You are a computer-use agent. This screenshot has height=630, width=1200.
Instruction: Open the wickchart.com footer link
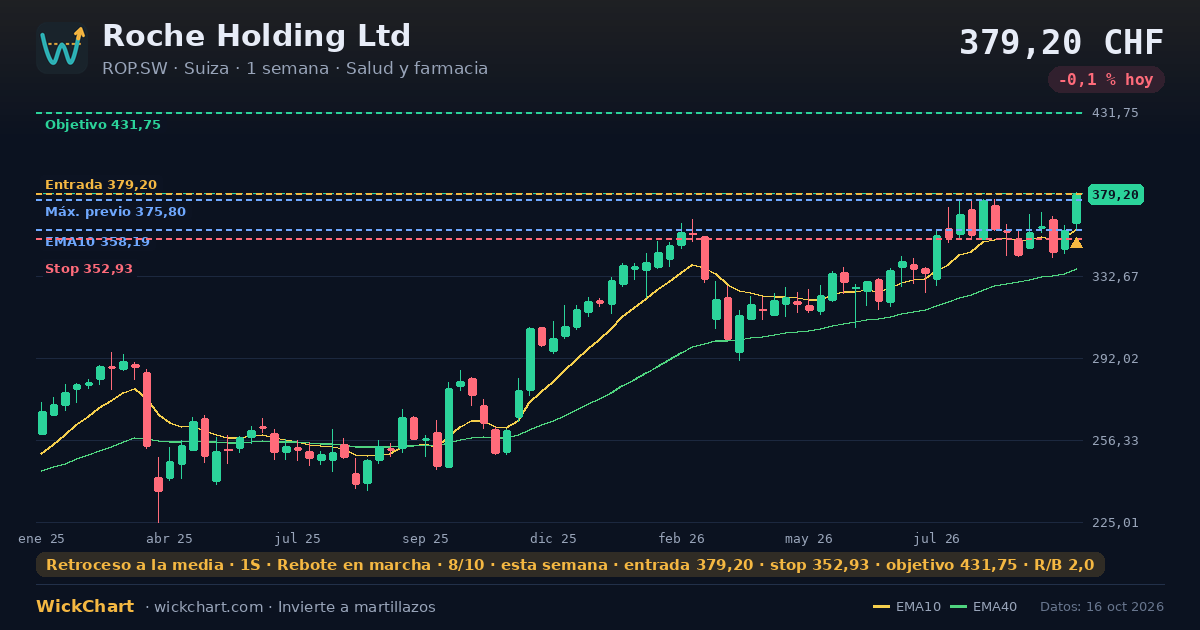point(207,607)
